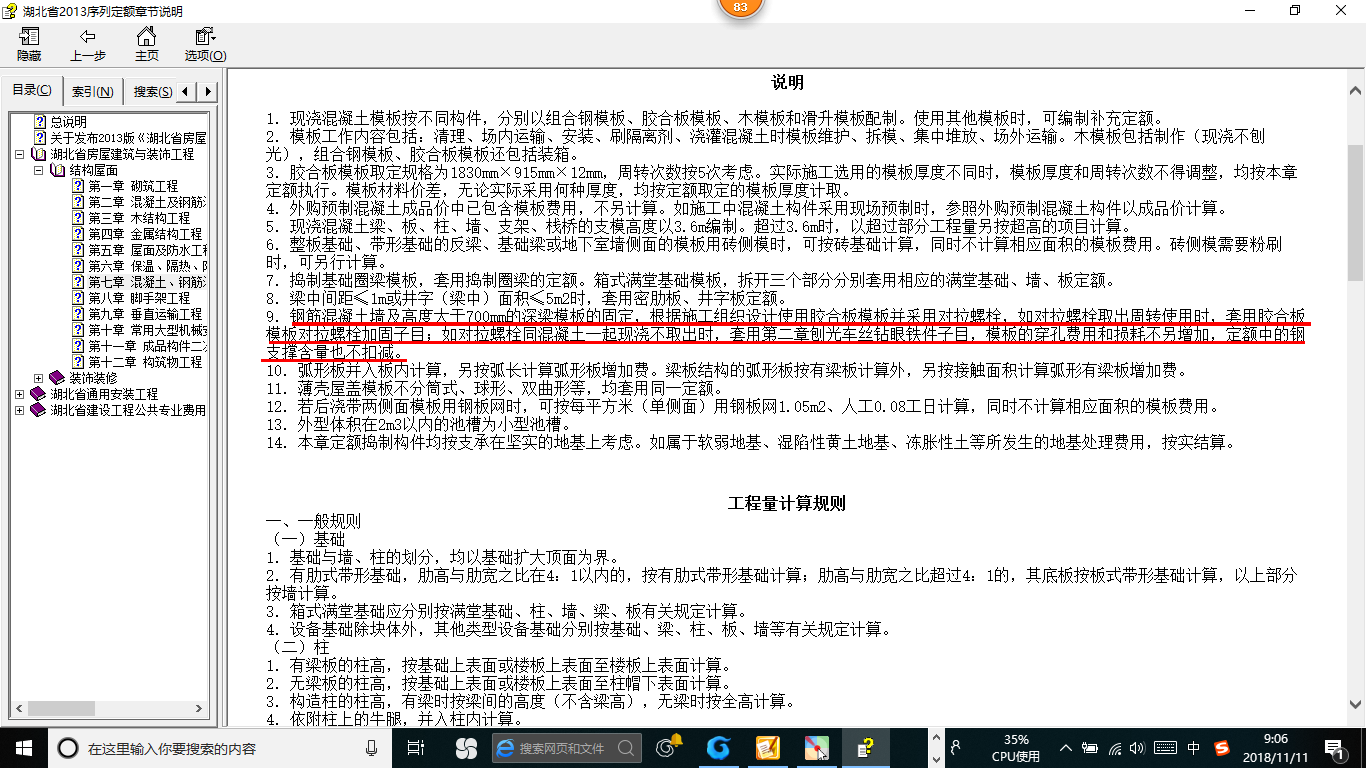Click the Sogou S input method icon

(1222, 748)
